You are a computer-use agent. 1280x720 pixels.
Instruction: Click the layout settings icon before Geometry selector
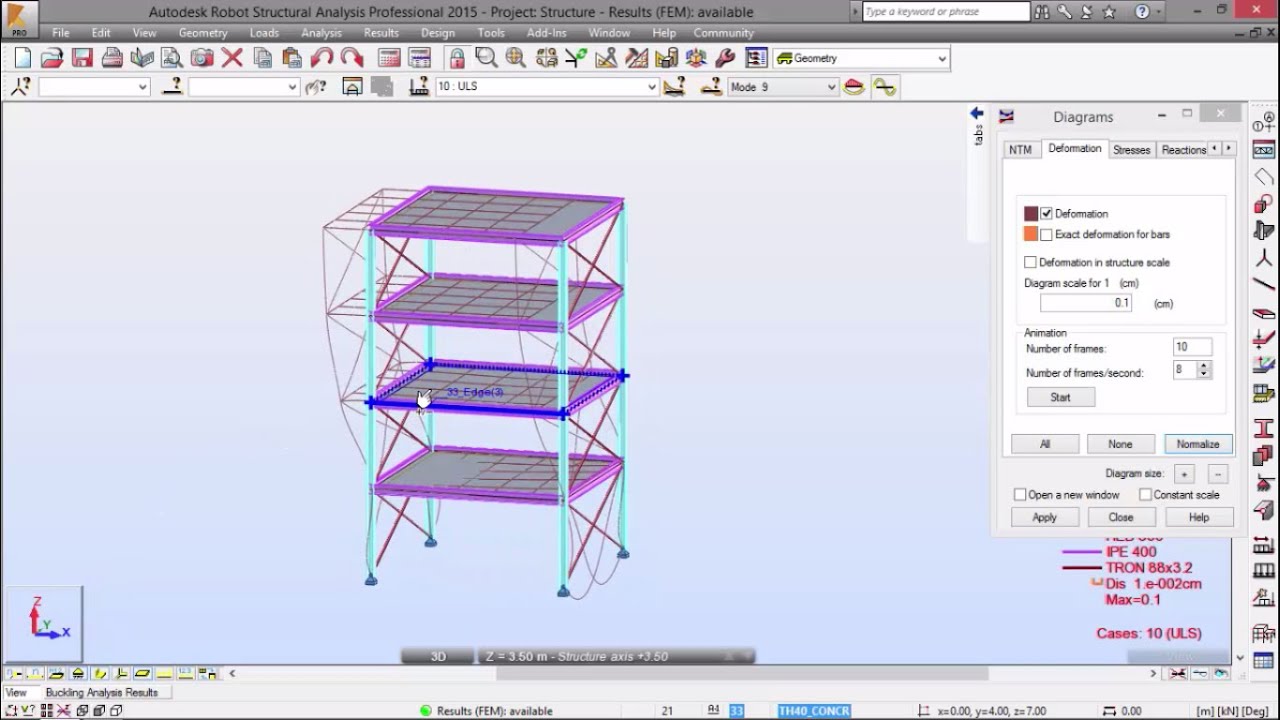(756, 58)
